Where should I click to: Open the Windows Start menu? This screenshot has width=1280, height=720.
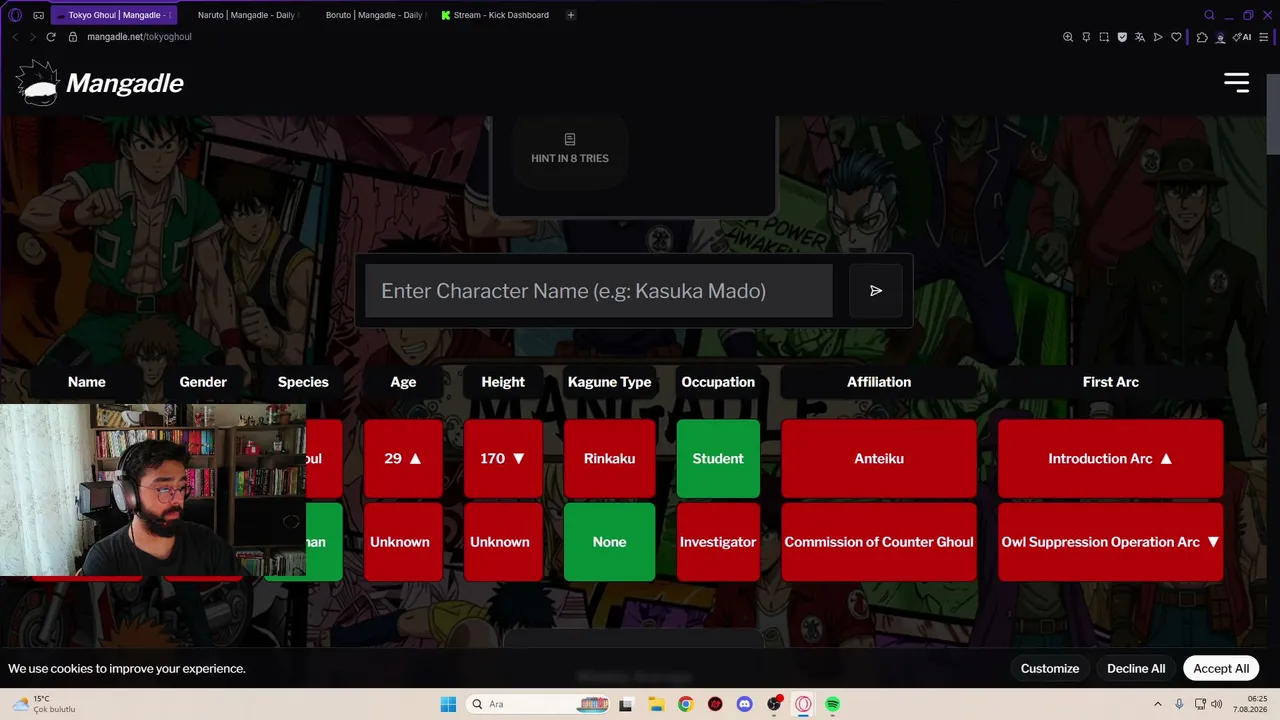(448, 704)
